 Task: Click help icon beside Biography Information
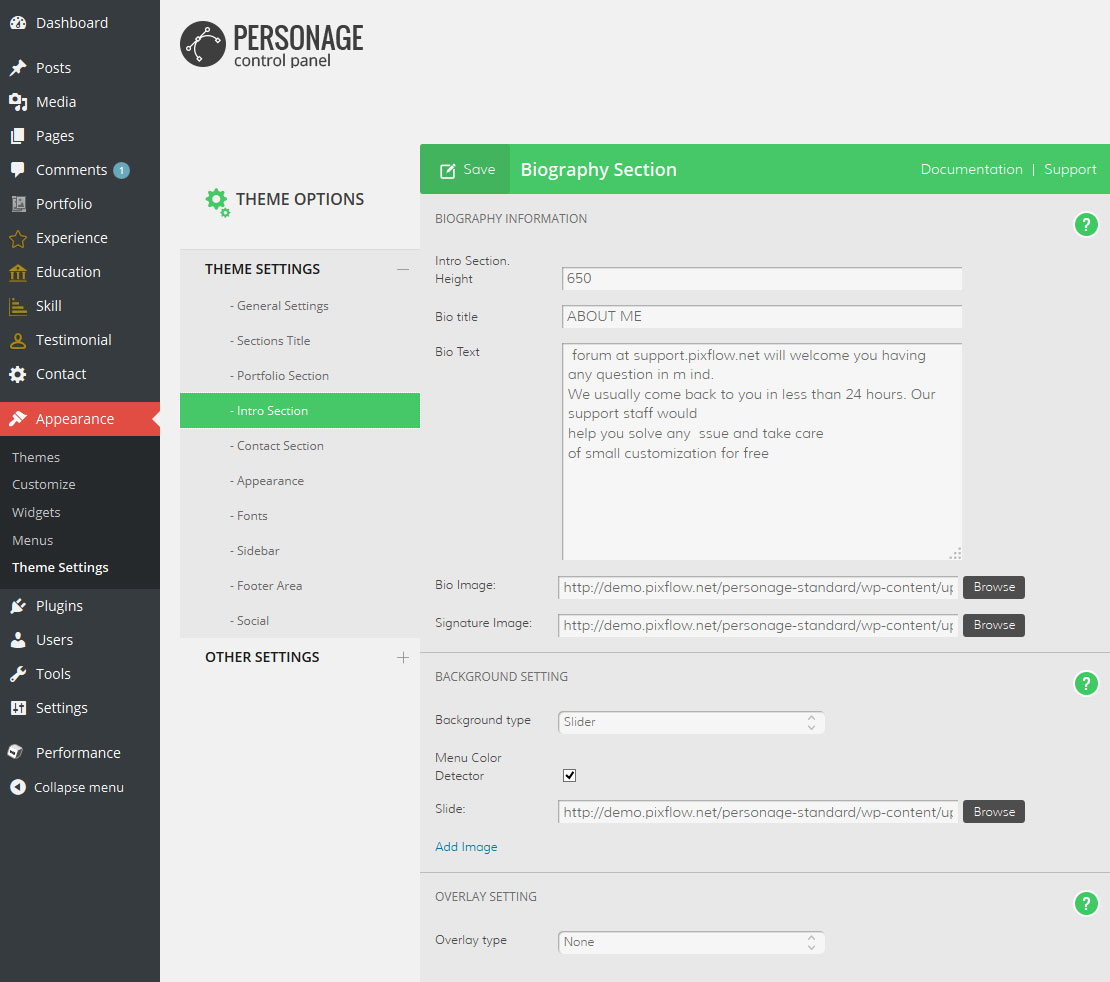(1086, 225)
